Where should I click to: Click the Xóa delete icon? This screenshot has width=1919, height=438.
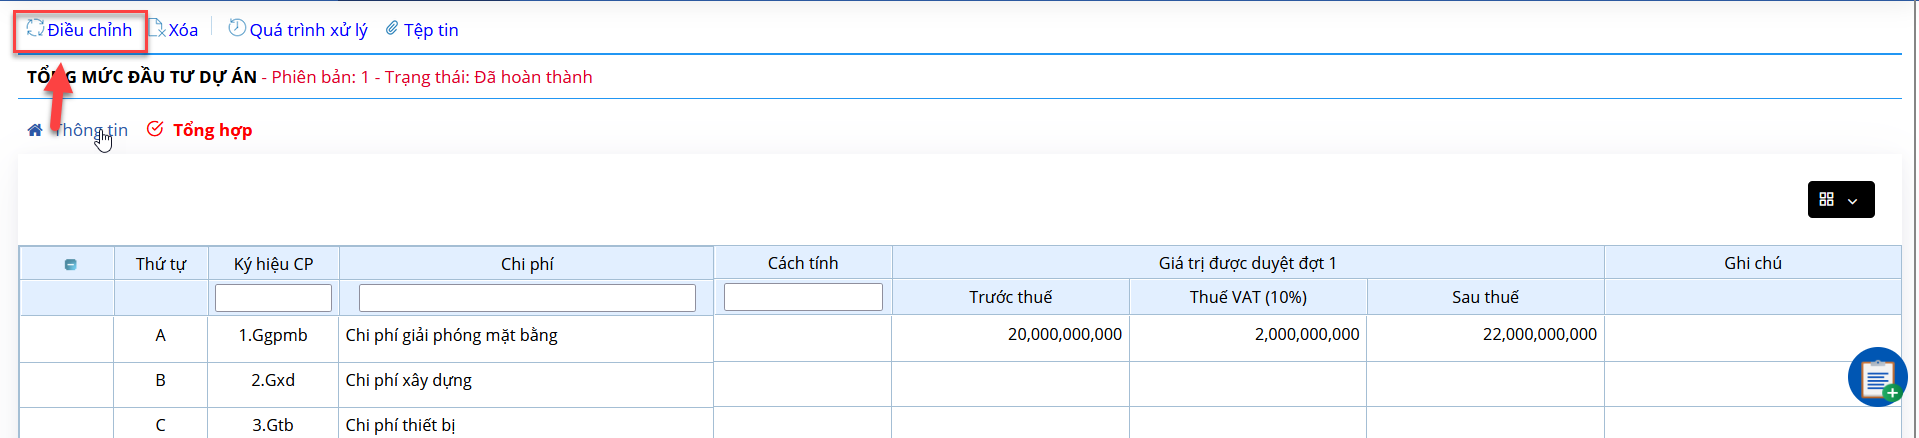pyautogui.click(x=157, y=28)
